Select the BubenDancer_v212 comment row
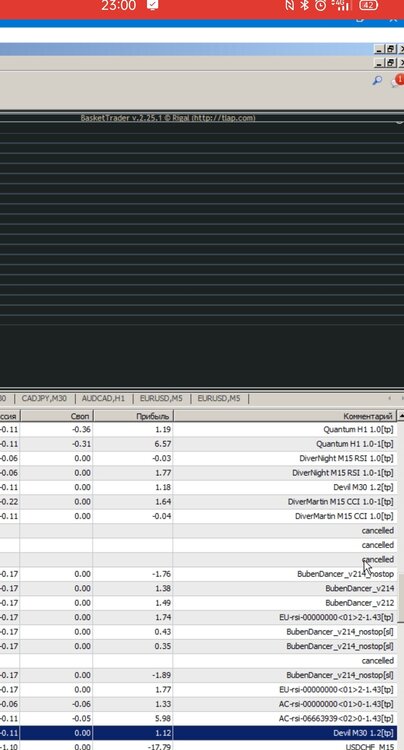404x750 pixels. (198, 603)
